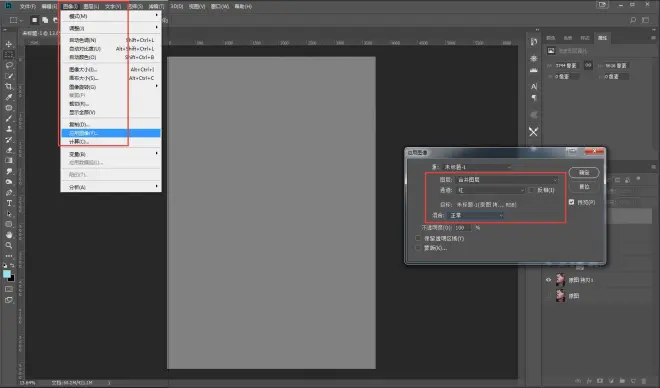Select the Eyedropper tool

pos(8,97)
